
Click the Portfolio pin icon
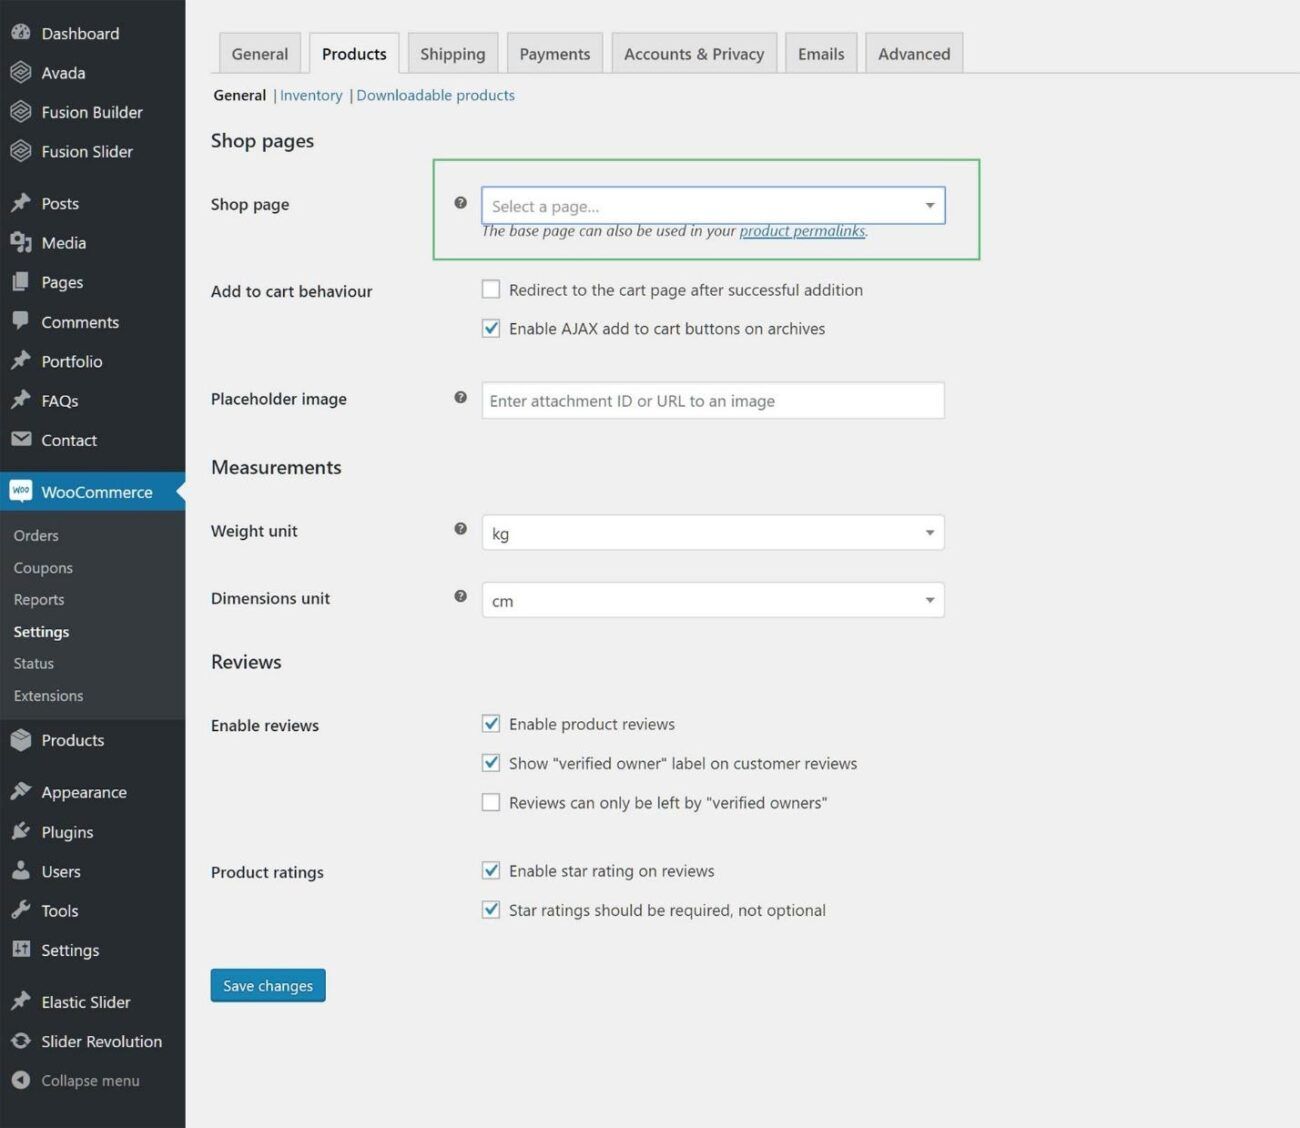tap(21, 361)
